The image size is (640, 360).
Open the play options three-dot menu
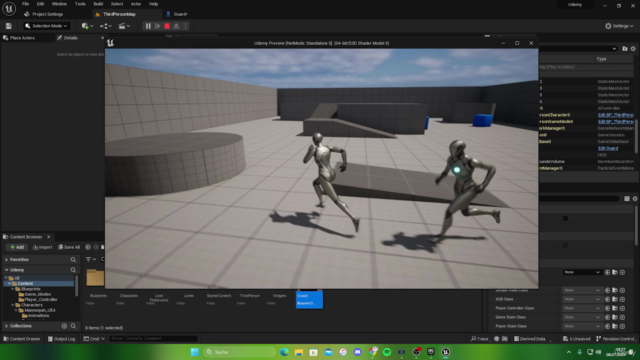coord(186,26)
